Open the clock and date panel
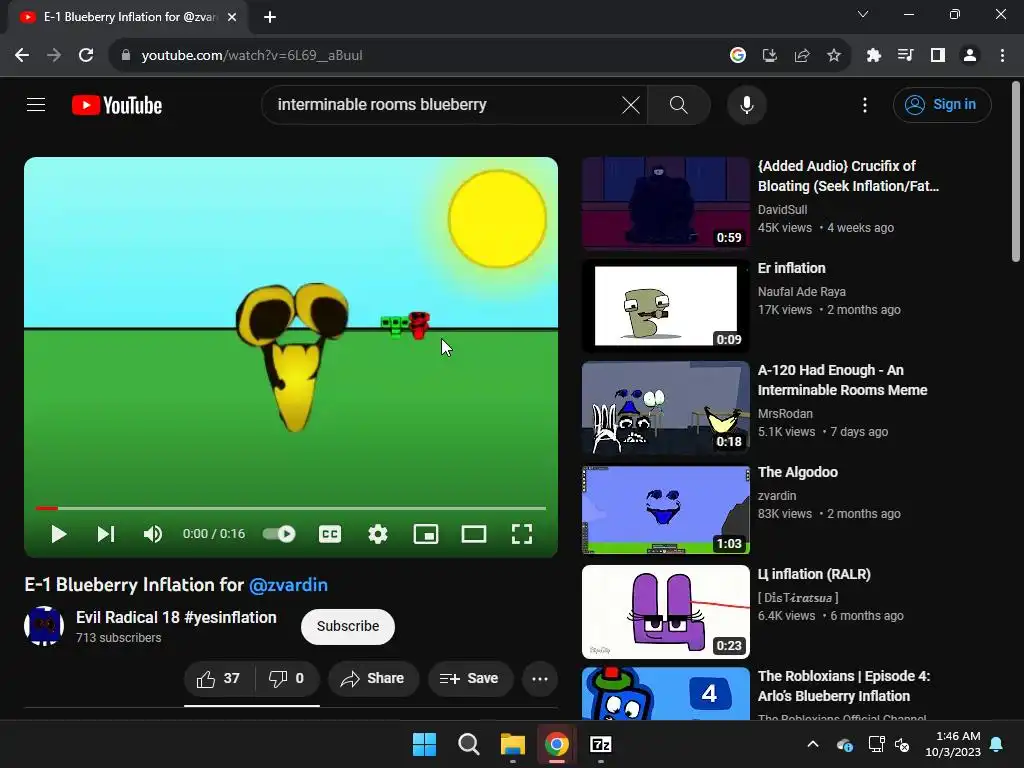The height and width of the screenshot is (768, 1024). pyautogui.click(x=953, y=744)
